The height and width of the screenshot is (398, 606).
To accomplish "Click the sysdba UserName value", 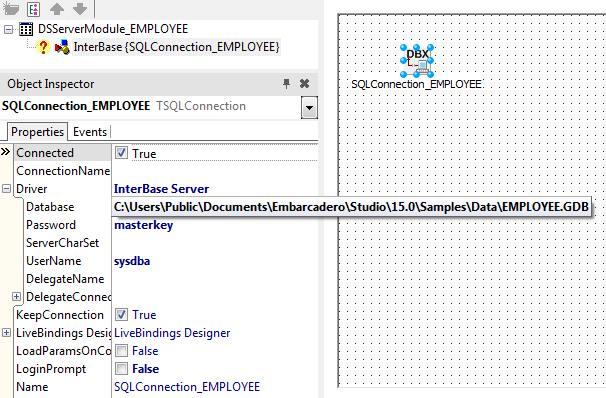I will pos(132,261).
